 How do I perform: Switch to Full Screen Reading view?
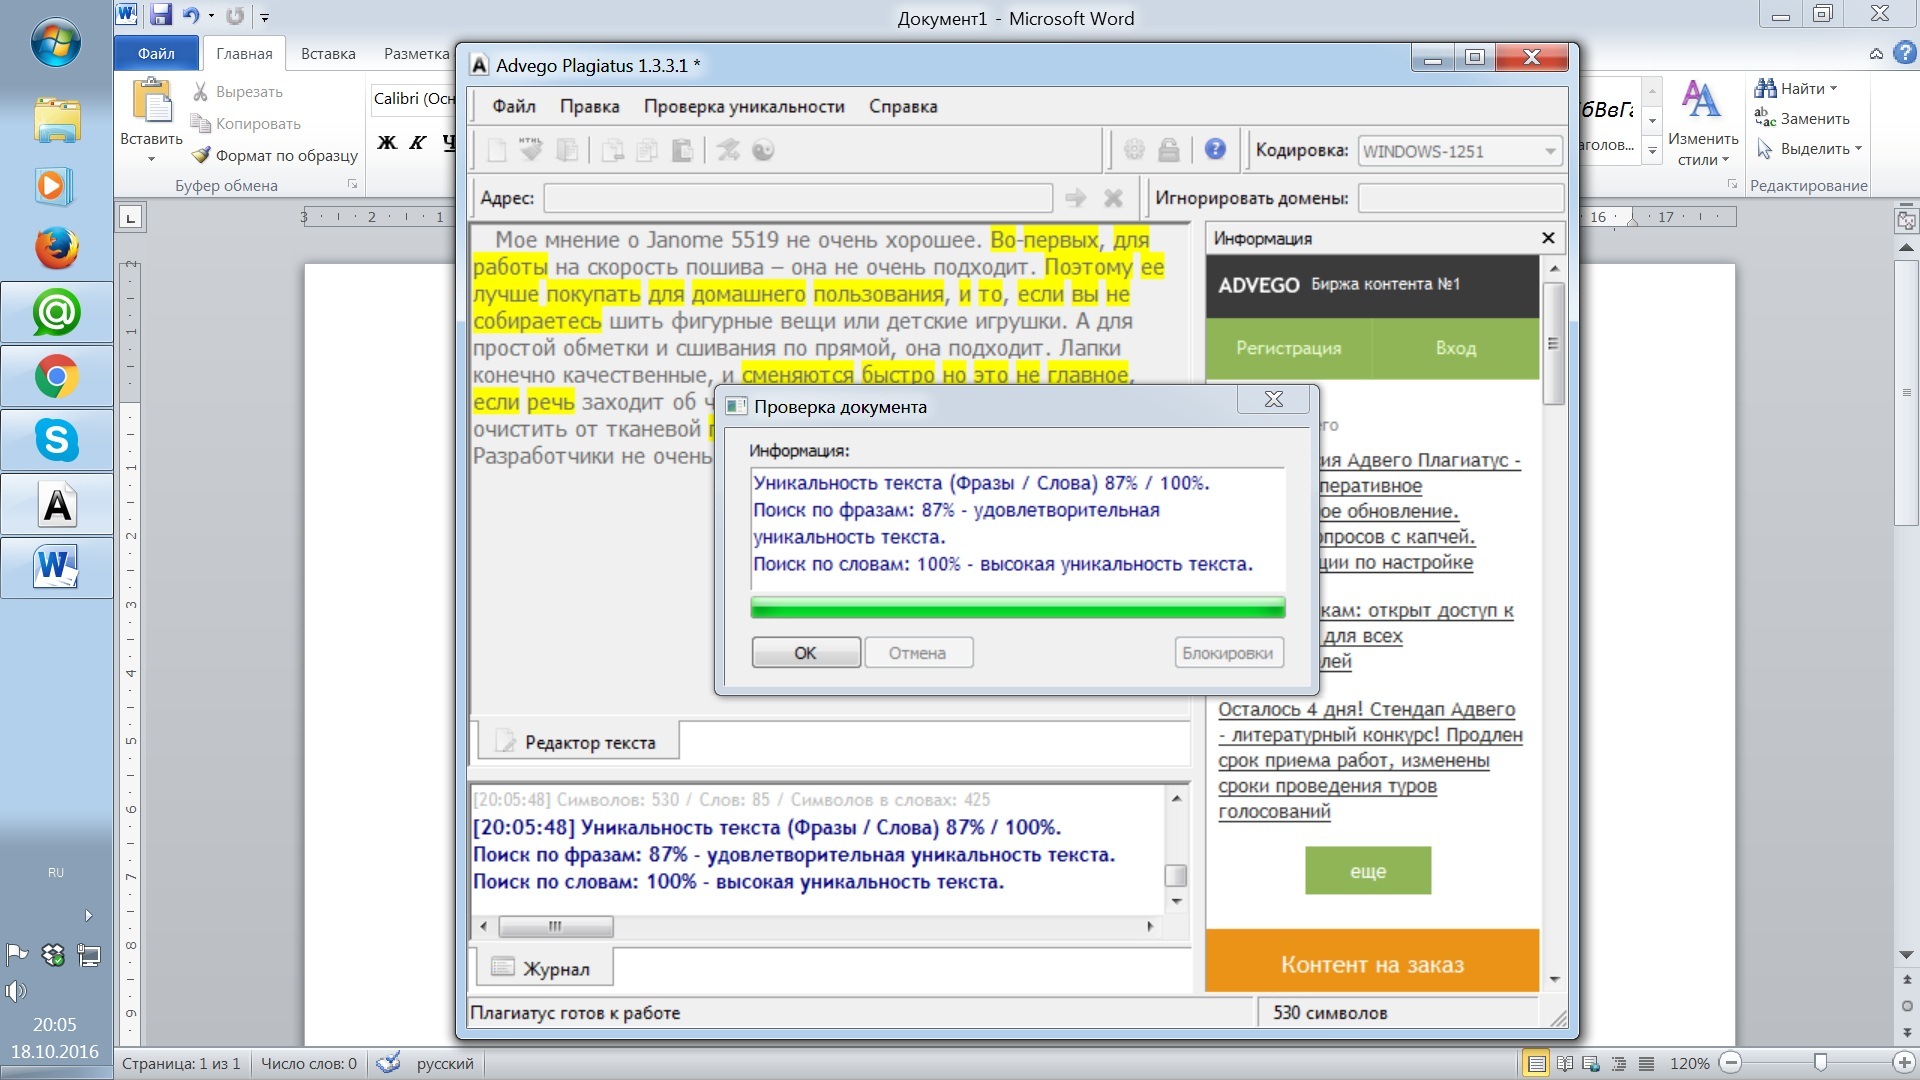pos(1564,1063)
